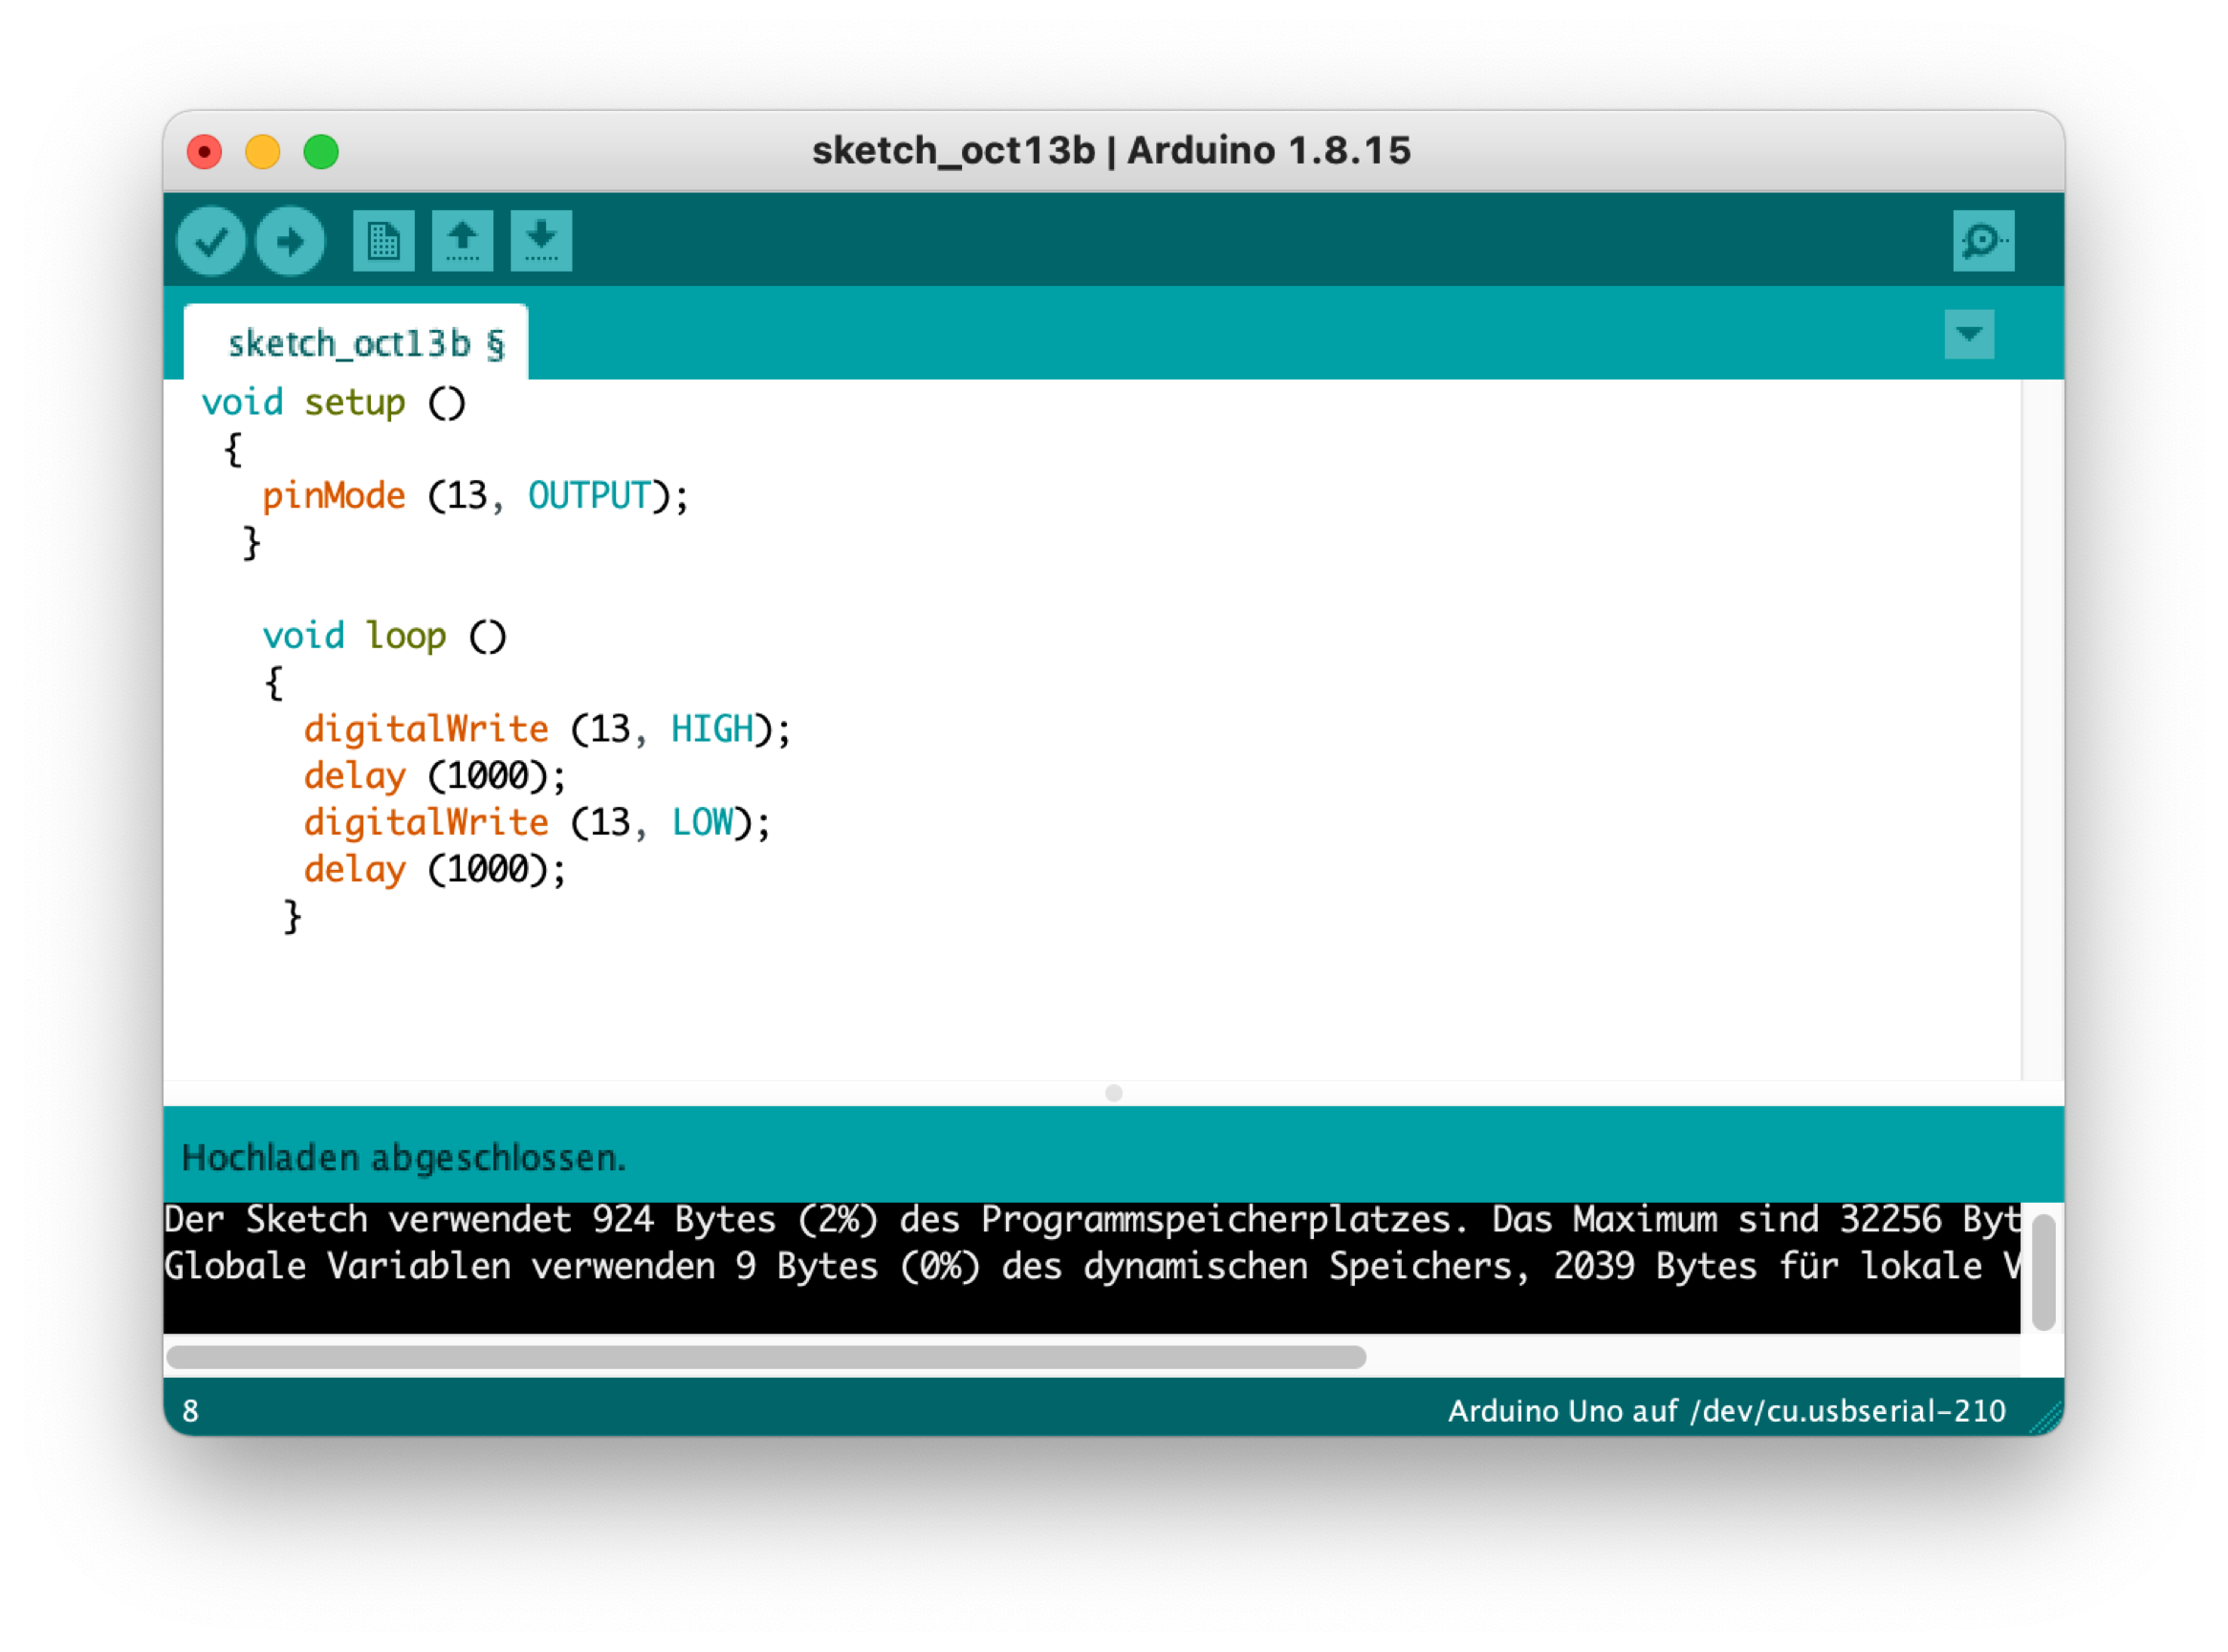Click the 'Hochladen abgeschlossen.' status message
The height and width of the screenshot is (1652, 2228).
point(404,1158)
